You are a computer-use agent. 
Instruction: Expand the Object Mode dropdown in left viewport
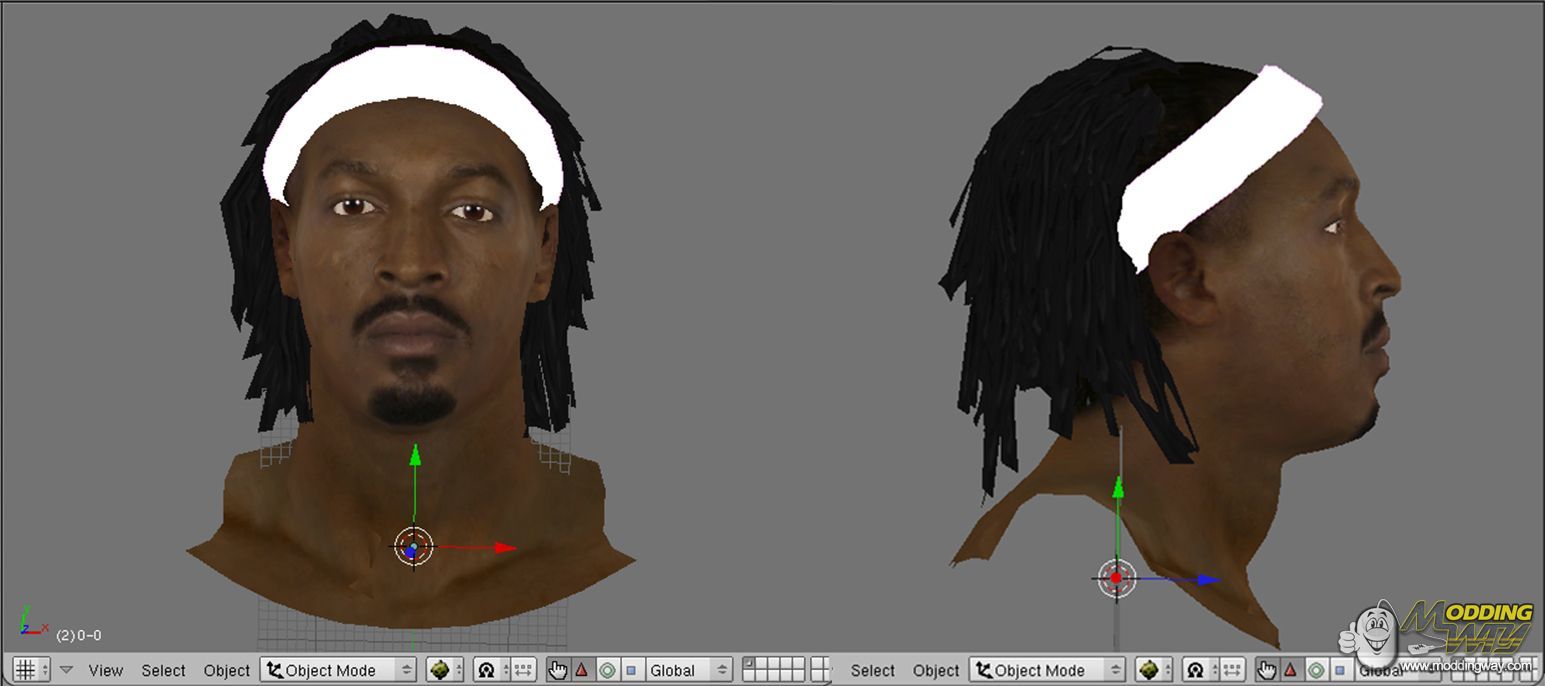pyautogui.click(x=339, y=670)
